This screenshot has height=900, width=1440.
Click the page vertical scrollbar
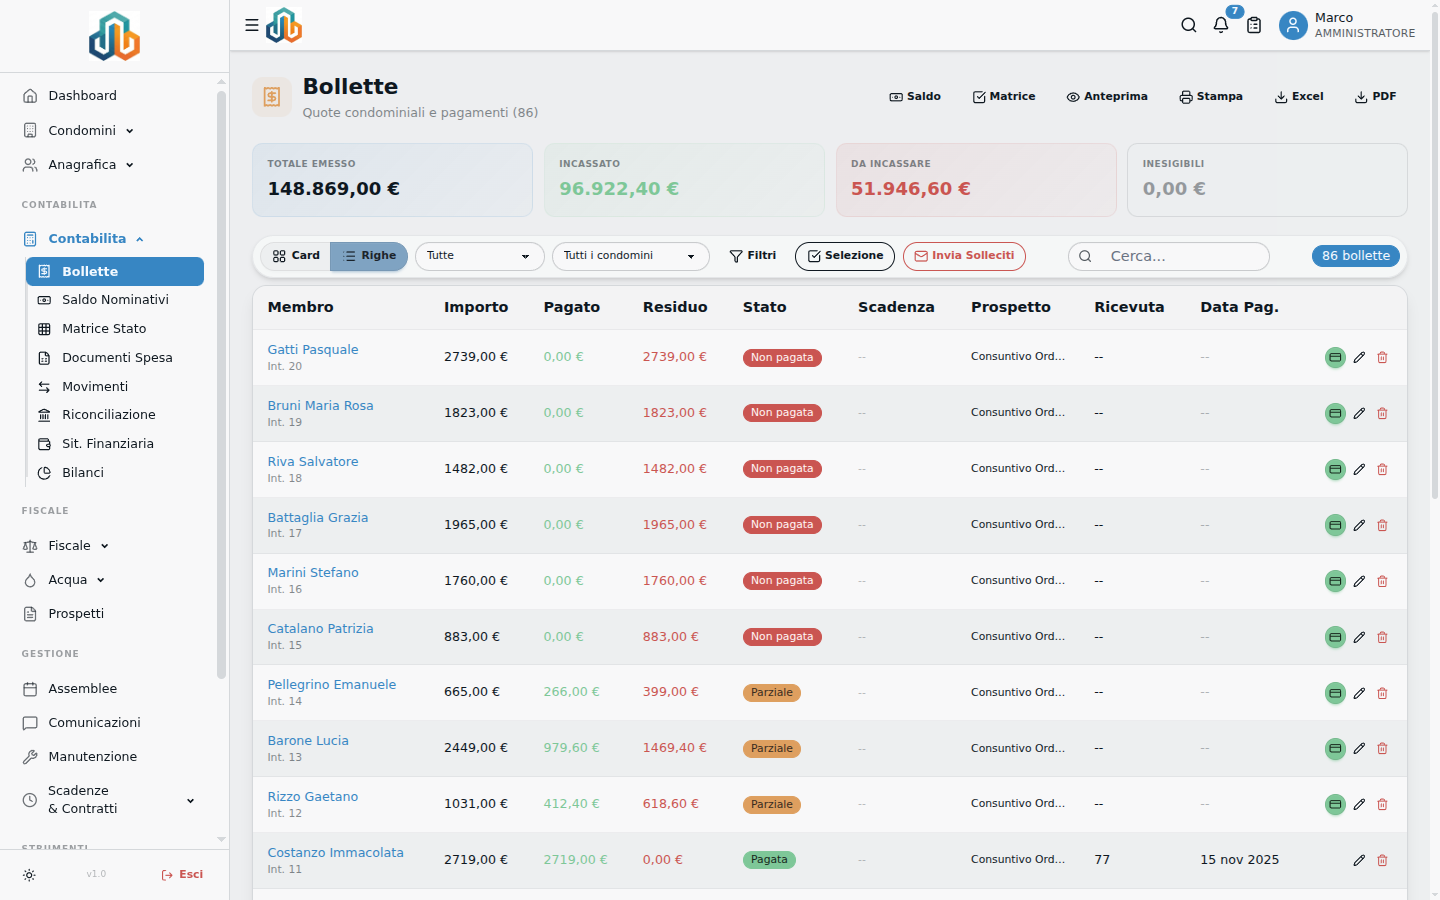pyautogui.click(x=1435, y=255)
